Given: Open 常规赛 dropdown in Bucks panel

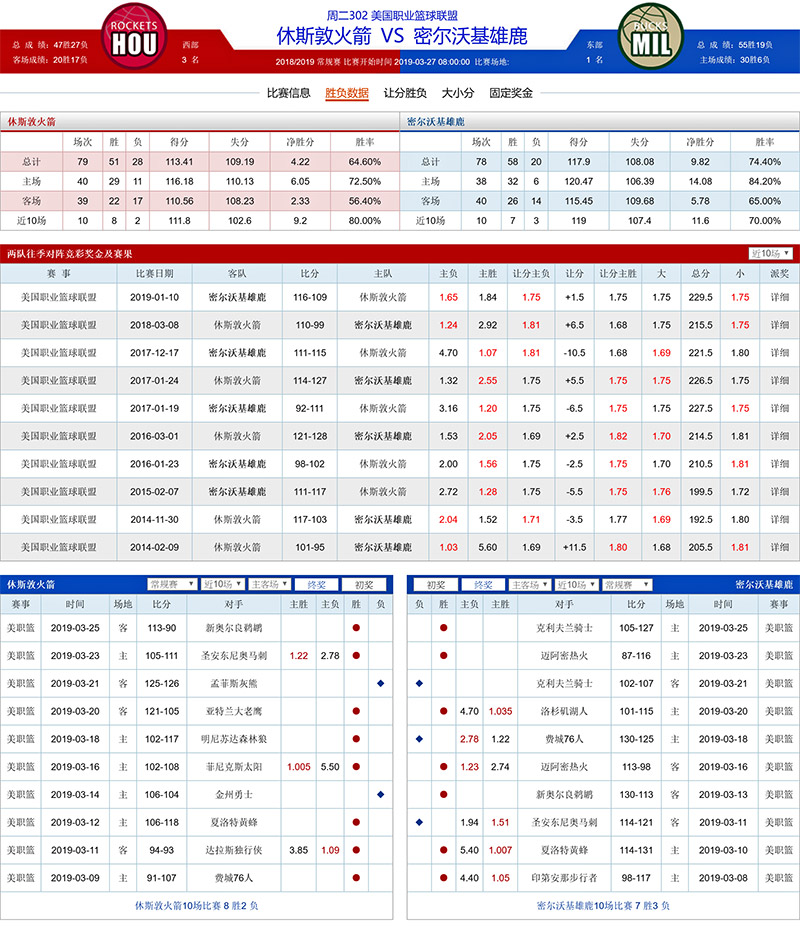Looking at the screenshot, I should (627, 585).
